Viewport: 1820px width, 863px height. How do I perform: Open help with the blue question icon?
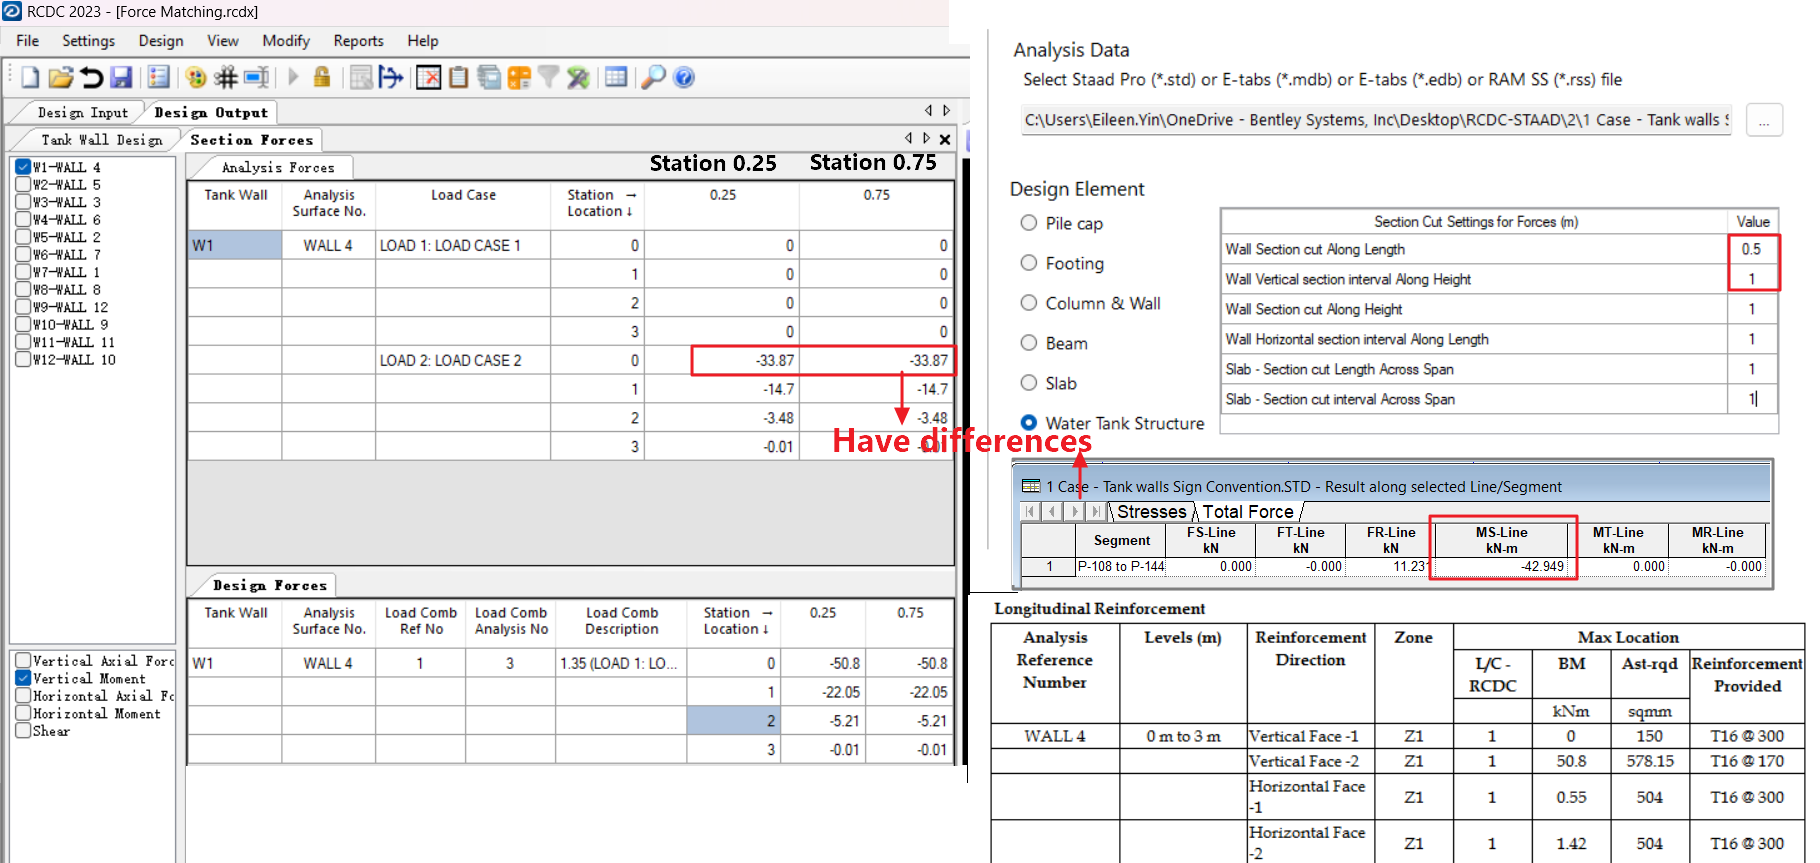[x=684, y=78]
